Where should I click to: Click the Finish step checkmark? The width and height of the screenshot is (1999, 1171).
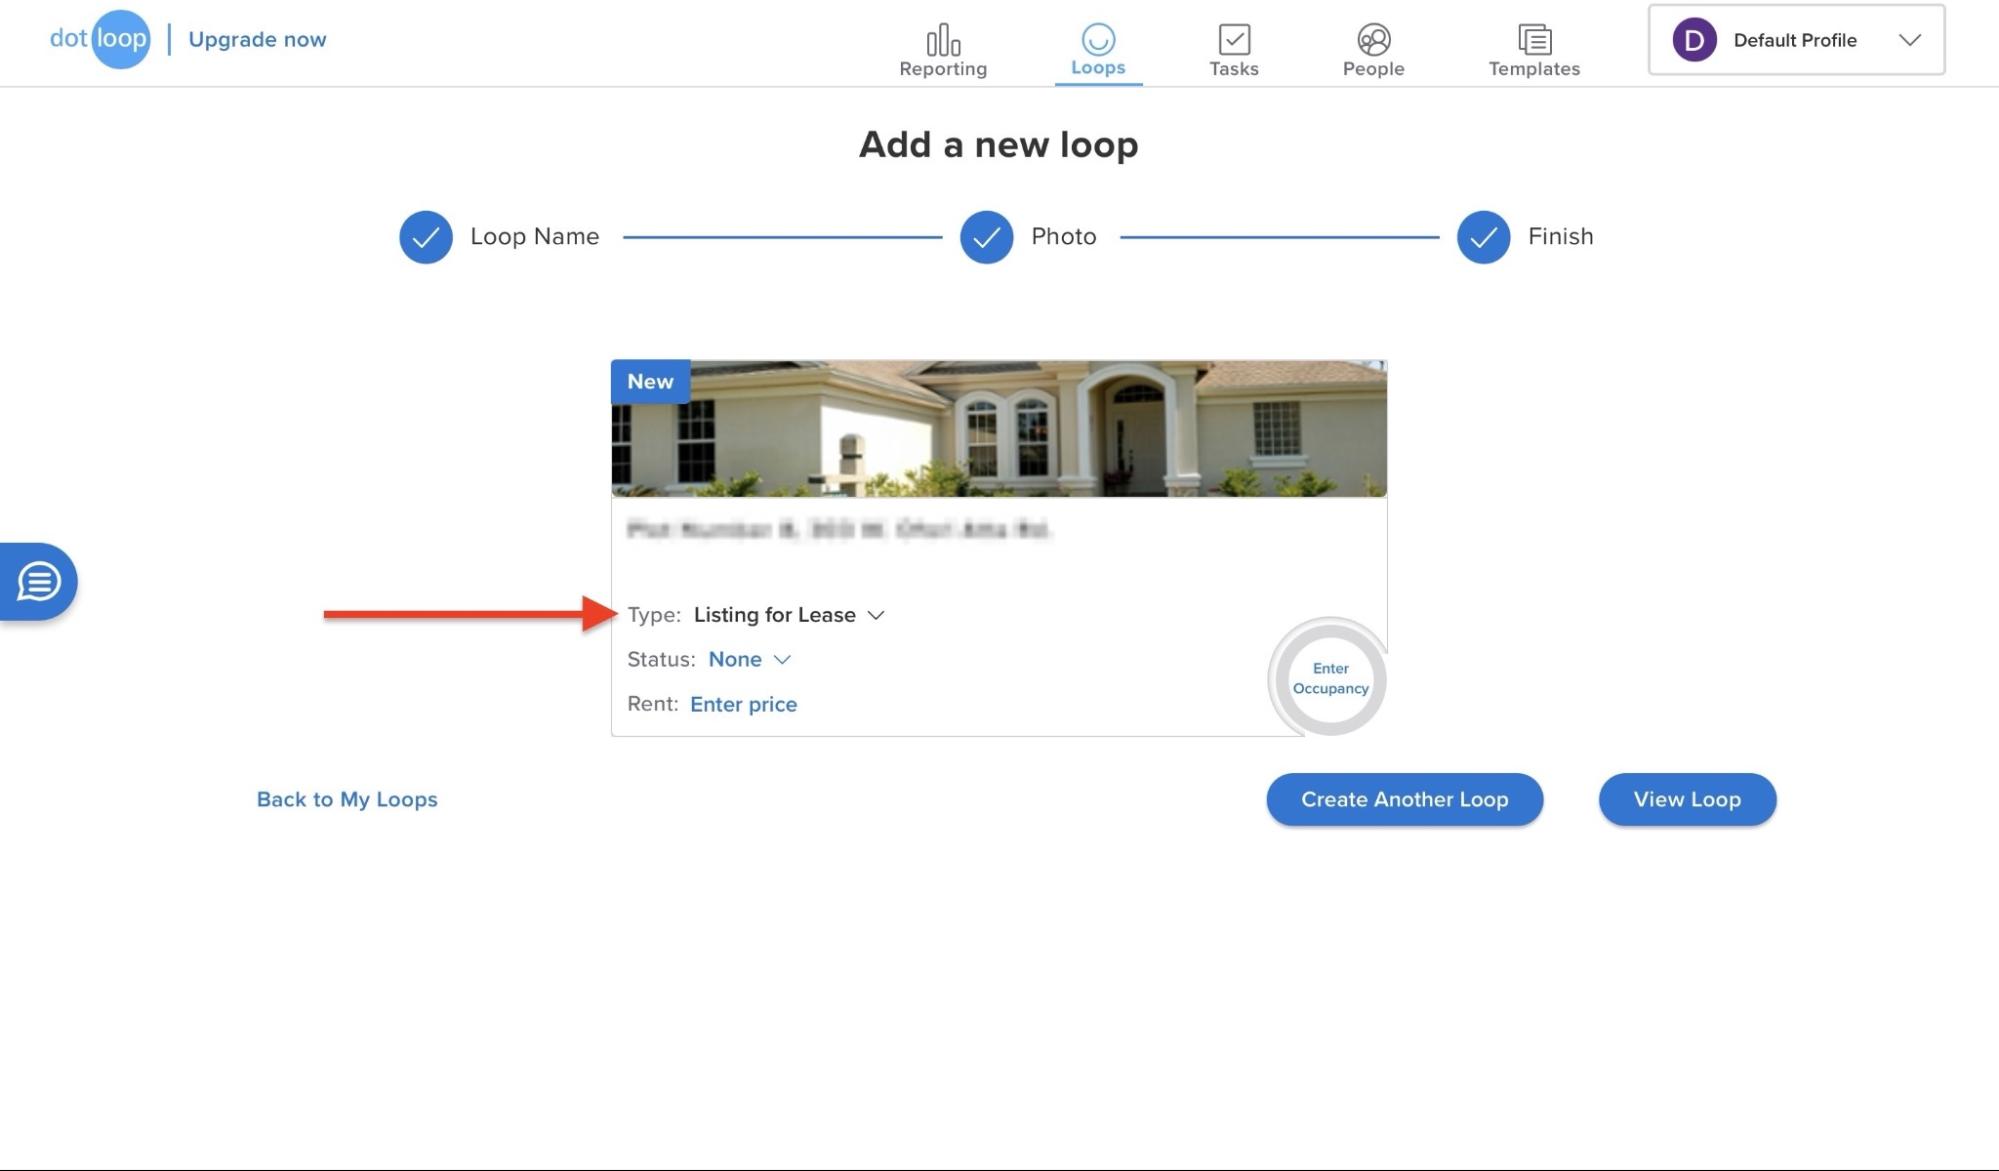[1483, 237]
